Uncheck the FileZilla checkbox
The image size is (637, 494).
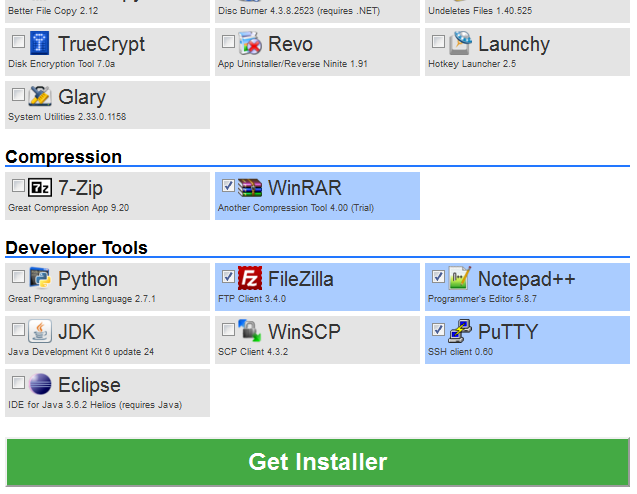(228, 277)
